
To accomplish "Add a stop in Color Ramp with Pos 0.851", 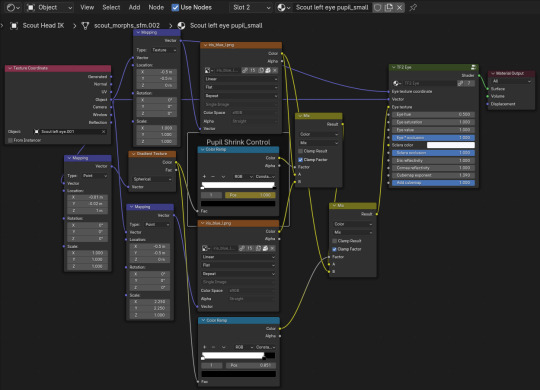I will [204, 347].
